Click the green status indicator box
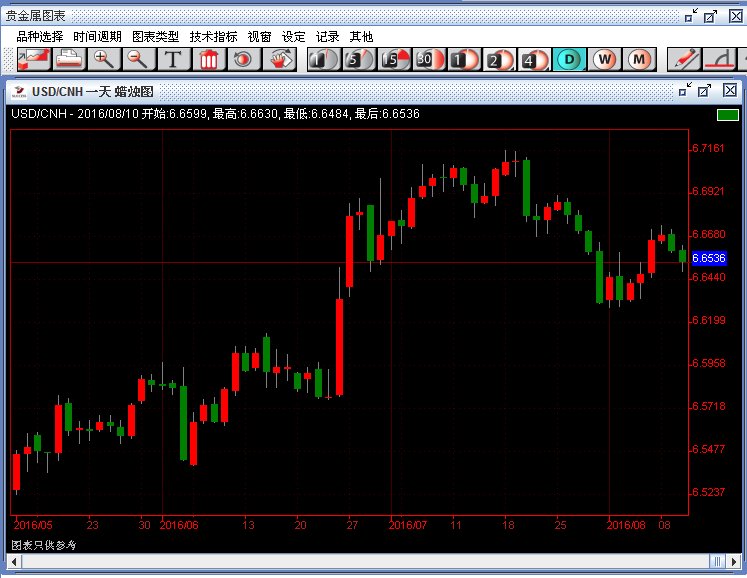This screenshot has height=578, width=747. coord(727,115)
